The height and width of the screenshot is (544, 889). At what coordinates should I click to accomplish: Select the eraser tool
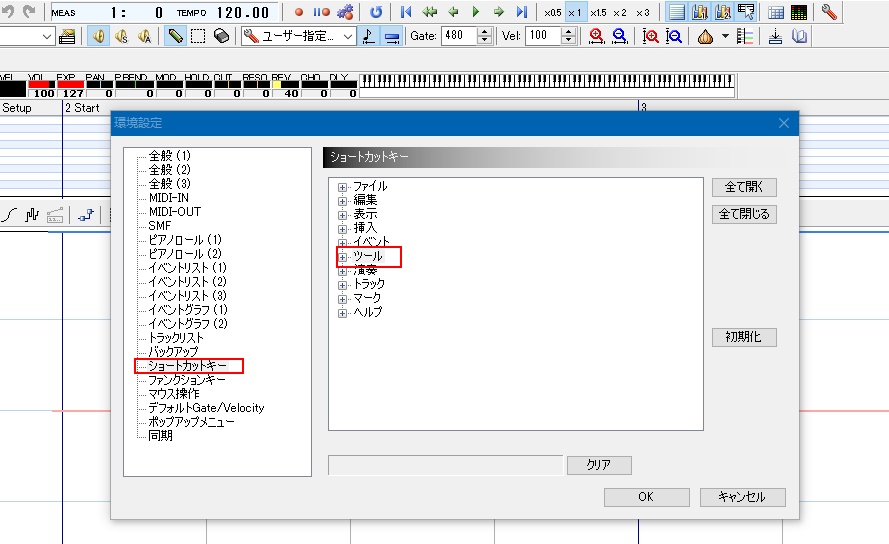(221, 36)
